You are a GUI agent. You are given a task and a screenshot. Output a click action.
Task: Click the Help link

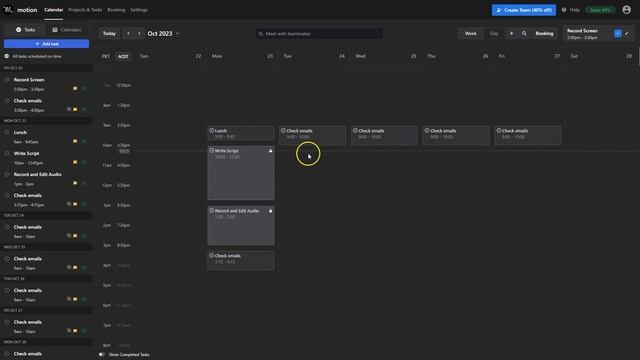574,10
